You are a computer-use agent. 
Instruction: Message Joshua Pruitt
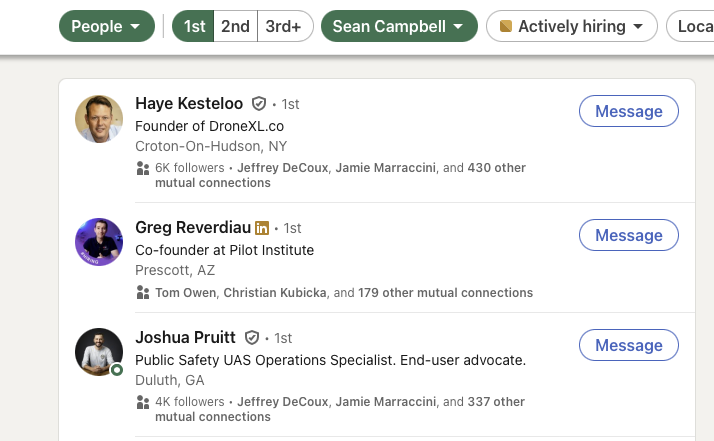628,345
